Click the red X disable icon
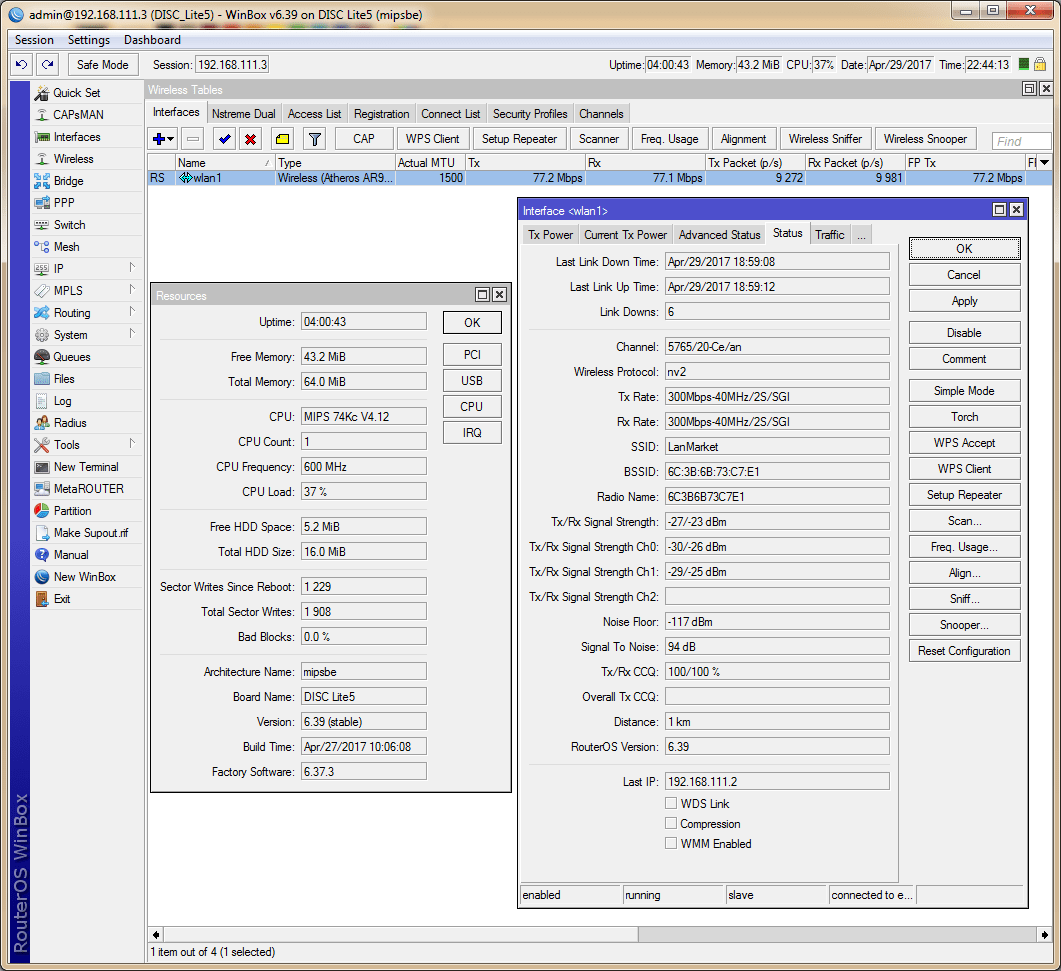This screenshot has height=971, width=1061. pos(251,139)
